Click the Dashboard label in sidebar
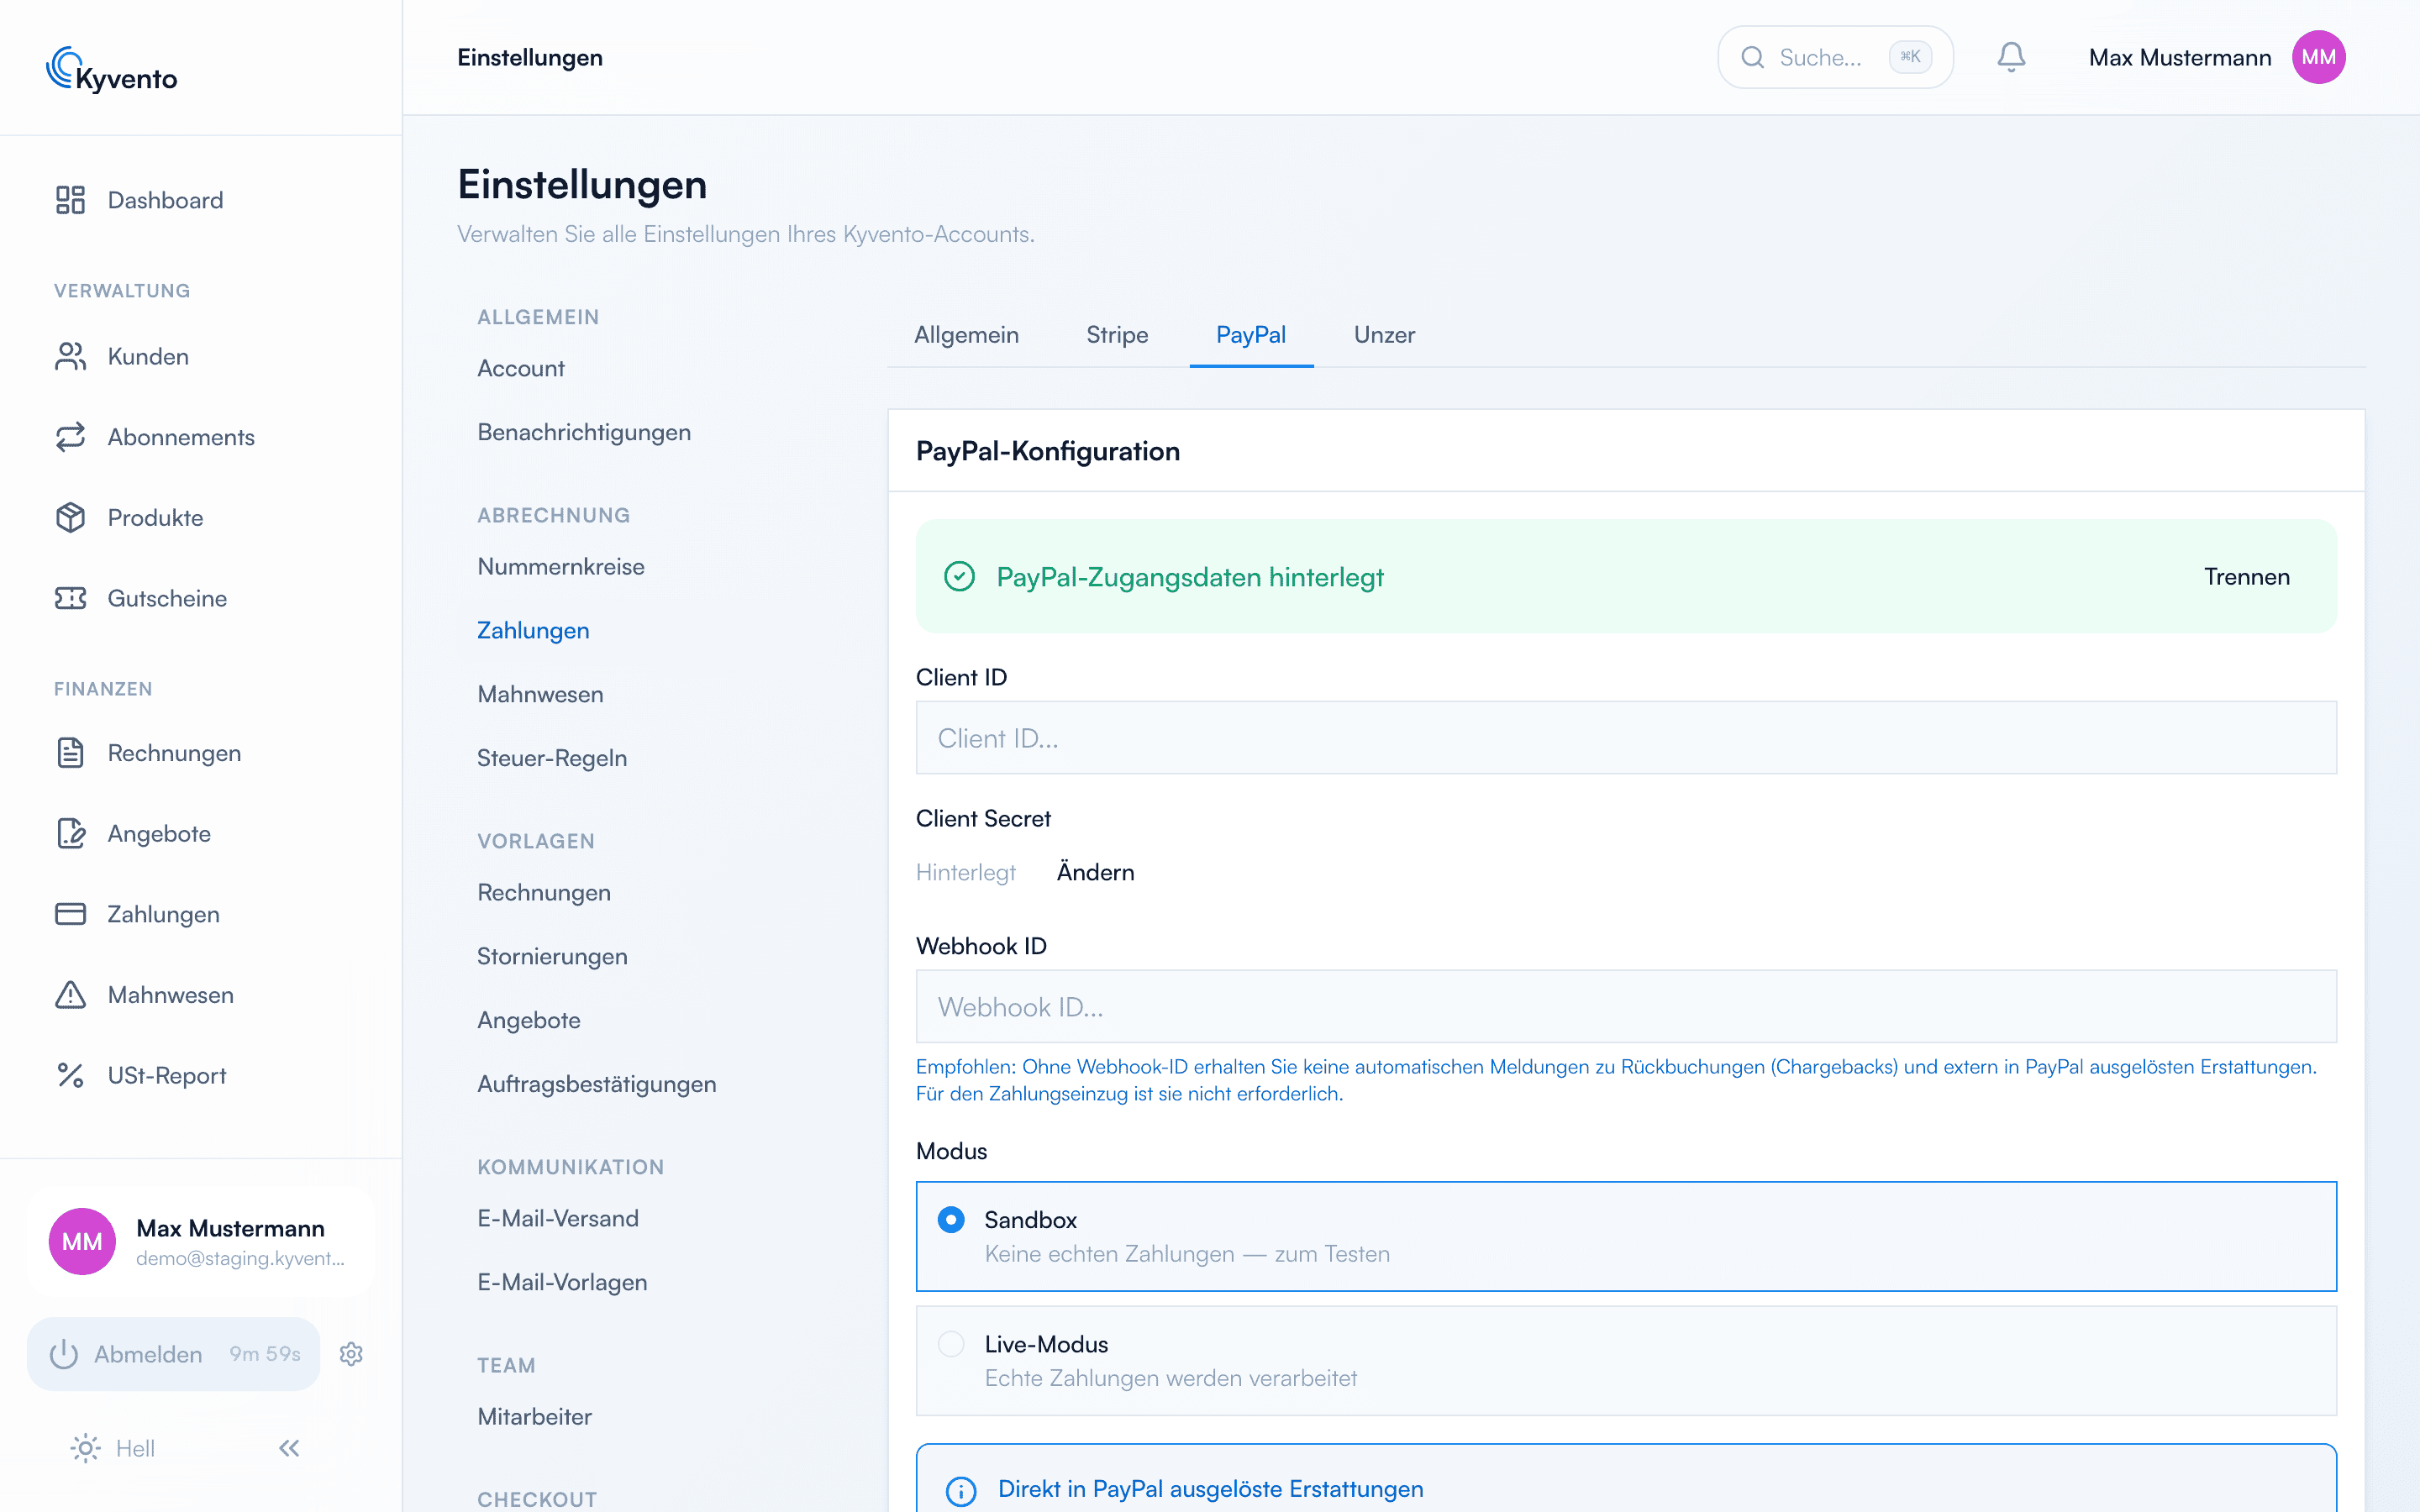The image size is (2420, 1512). [x=165, y=200]
